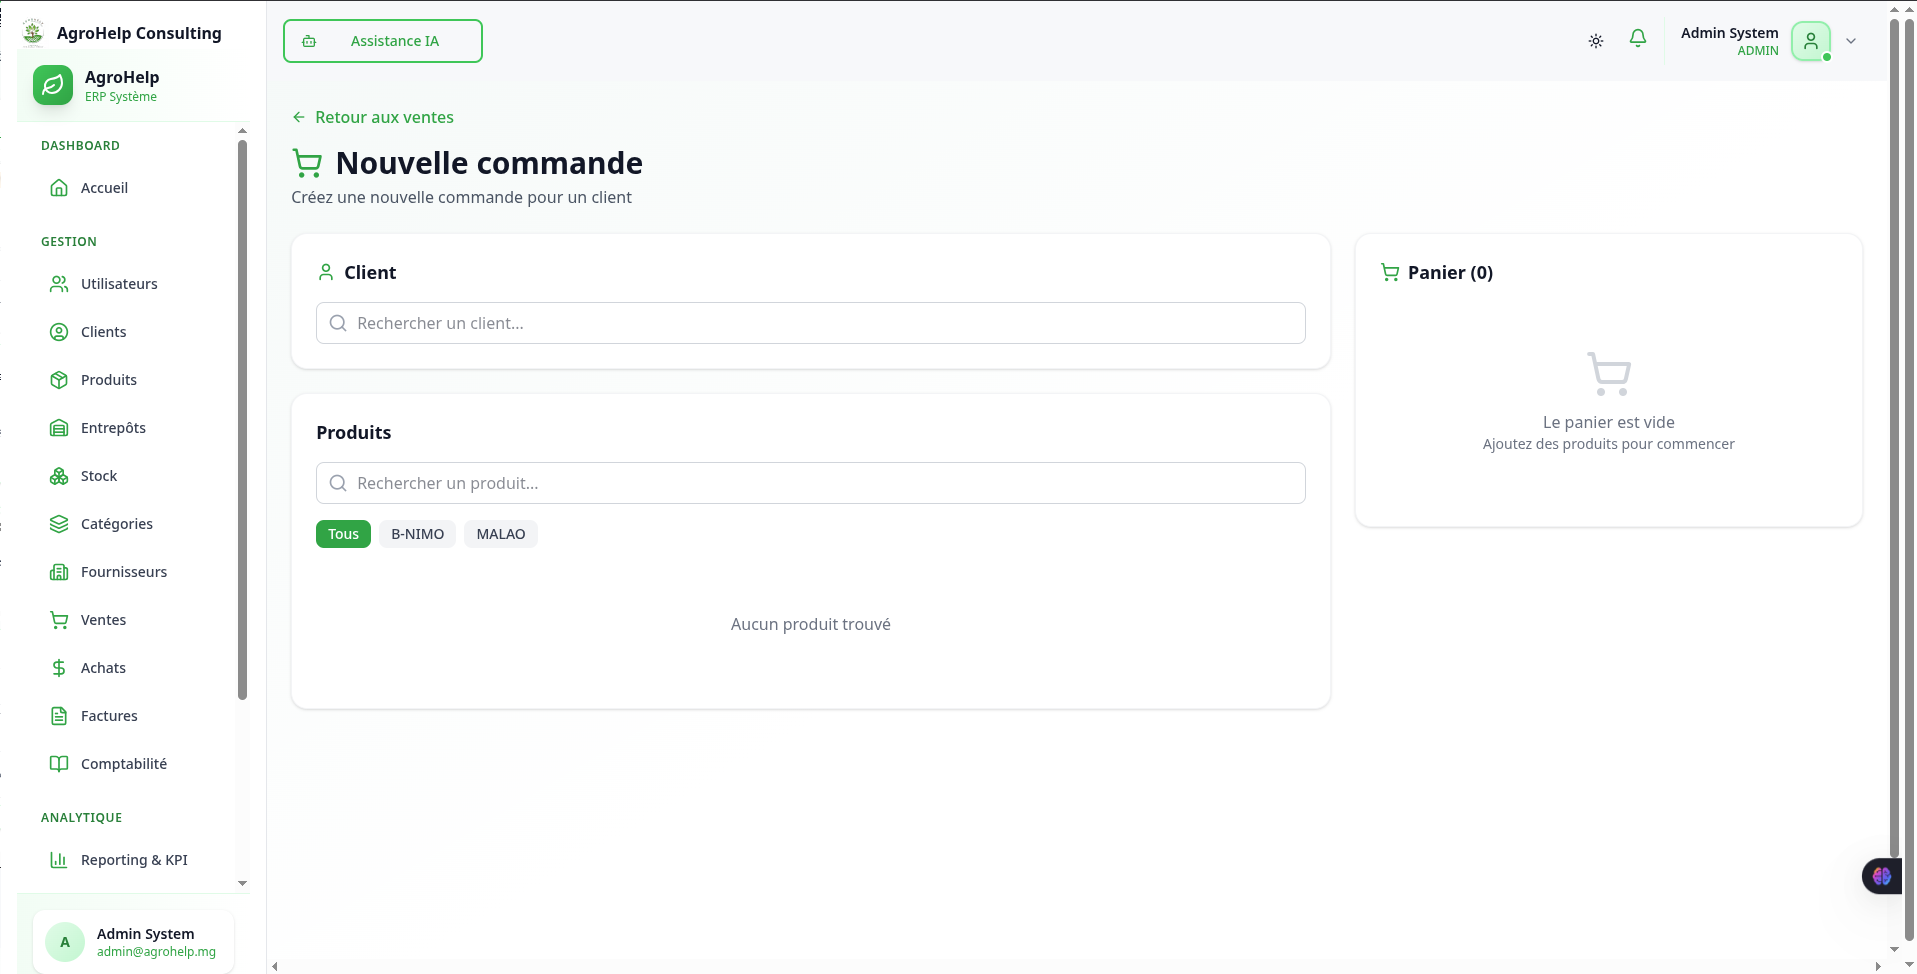Select the Produits icon in the sidebar

click(60, 379)
